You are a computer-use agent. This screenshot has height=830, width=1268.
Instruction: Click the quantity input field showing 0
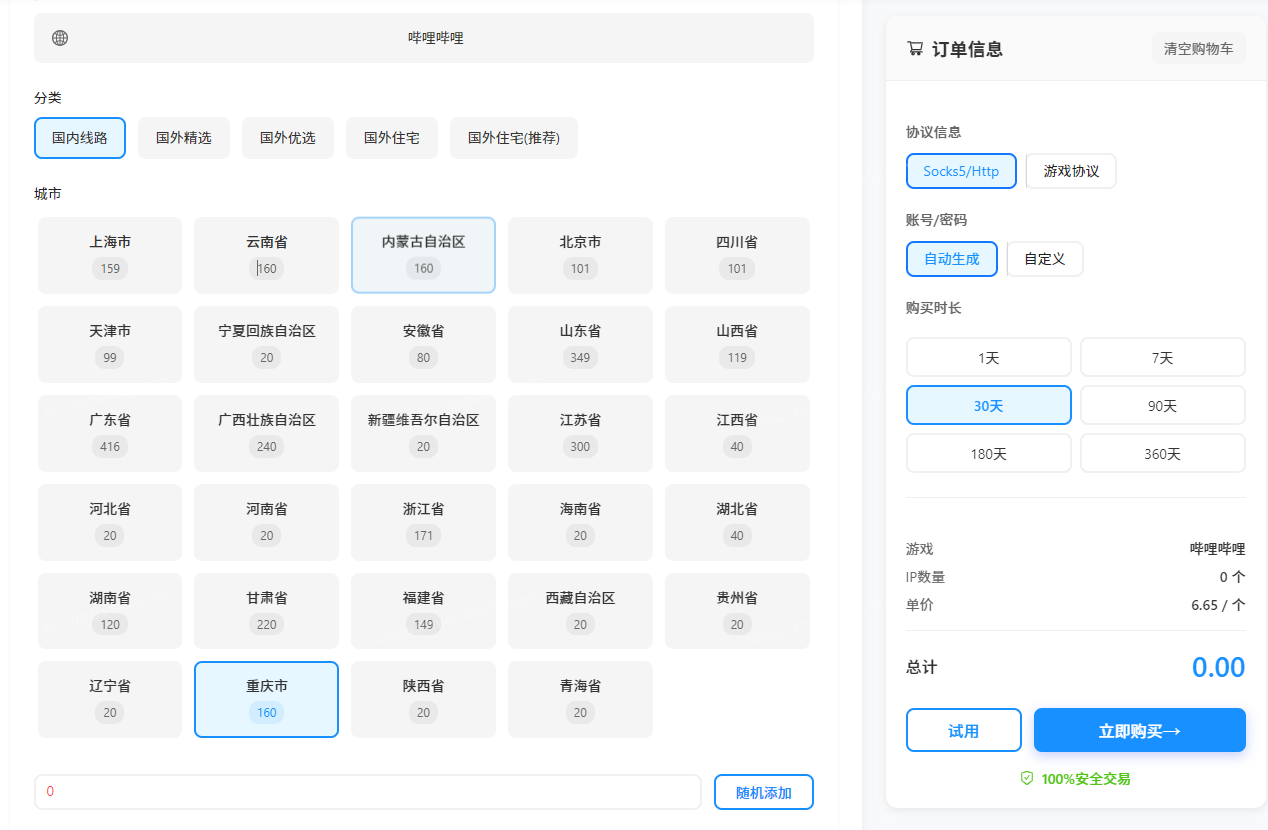point(367,791)
